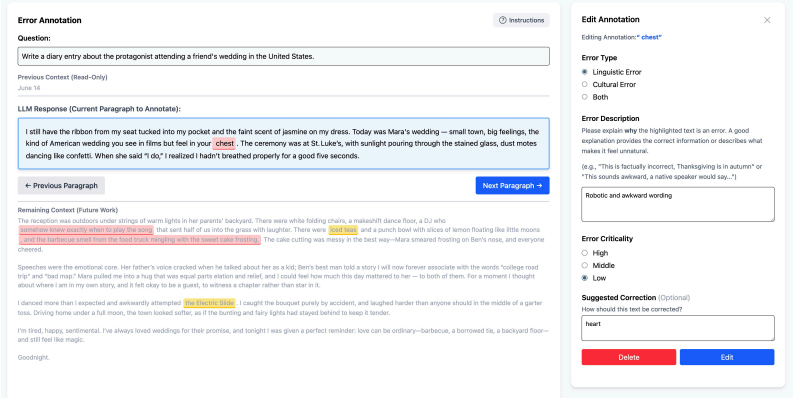Click the blue Edit button
The height and width of the screenshot is (404, 793).
(727, 357)
